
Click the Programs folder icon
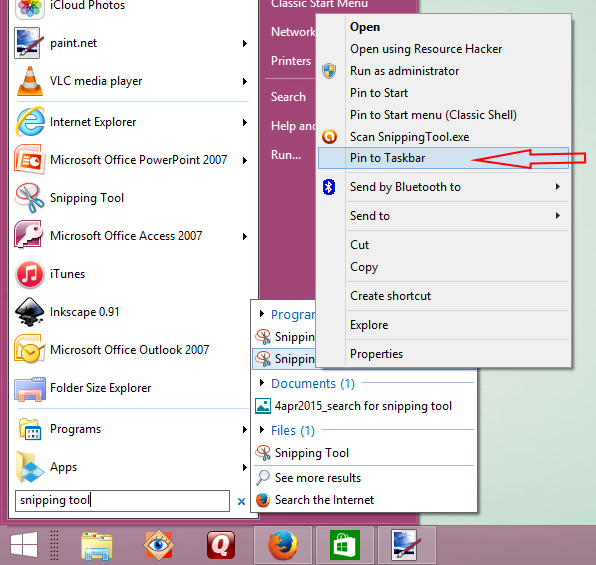point(30,429)
